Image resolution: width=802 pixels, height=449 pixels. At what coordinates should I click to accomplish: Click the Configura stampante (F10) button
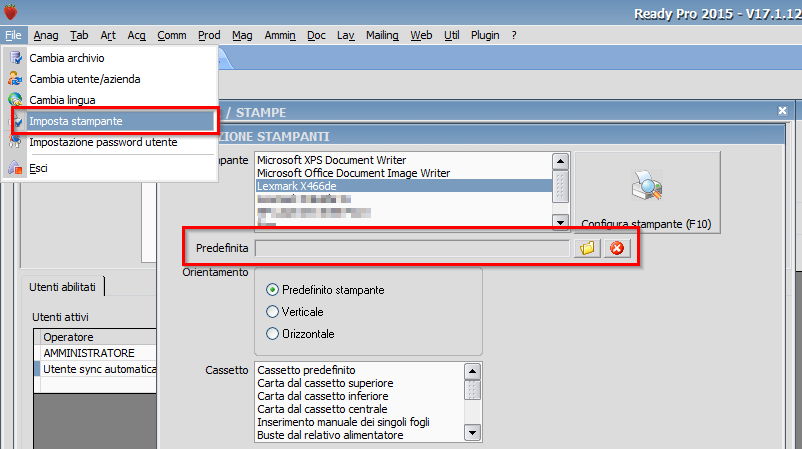point(647,192)
